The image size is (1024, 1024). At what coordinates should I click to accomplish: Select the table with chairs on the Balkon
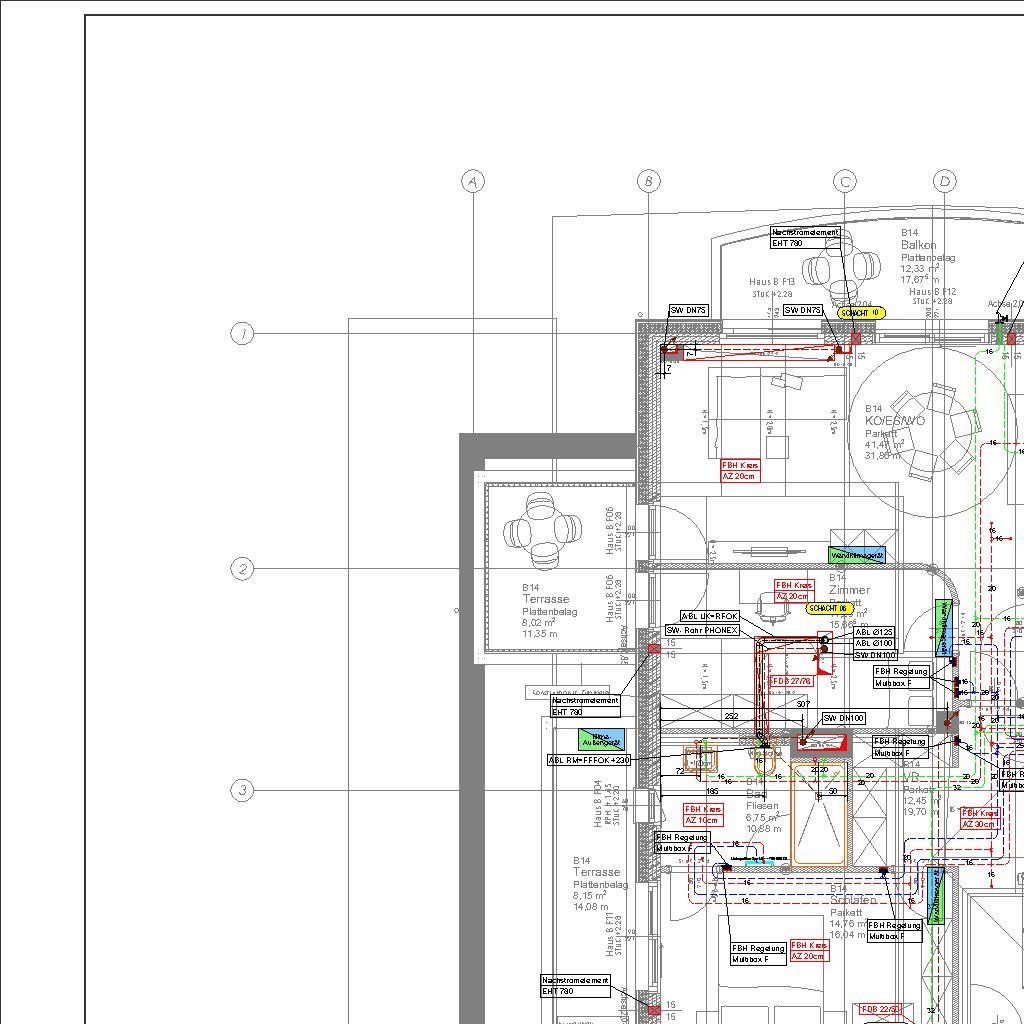[840, 268]
